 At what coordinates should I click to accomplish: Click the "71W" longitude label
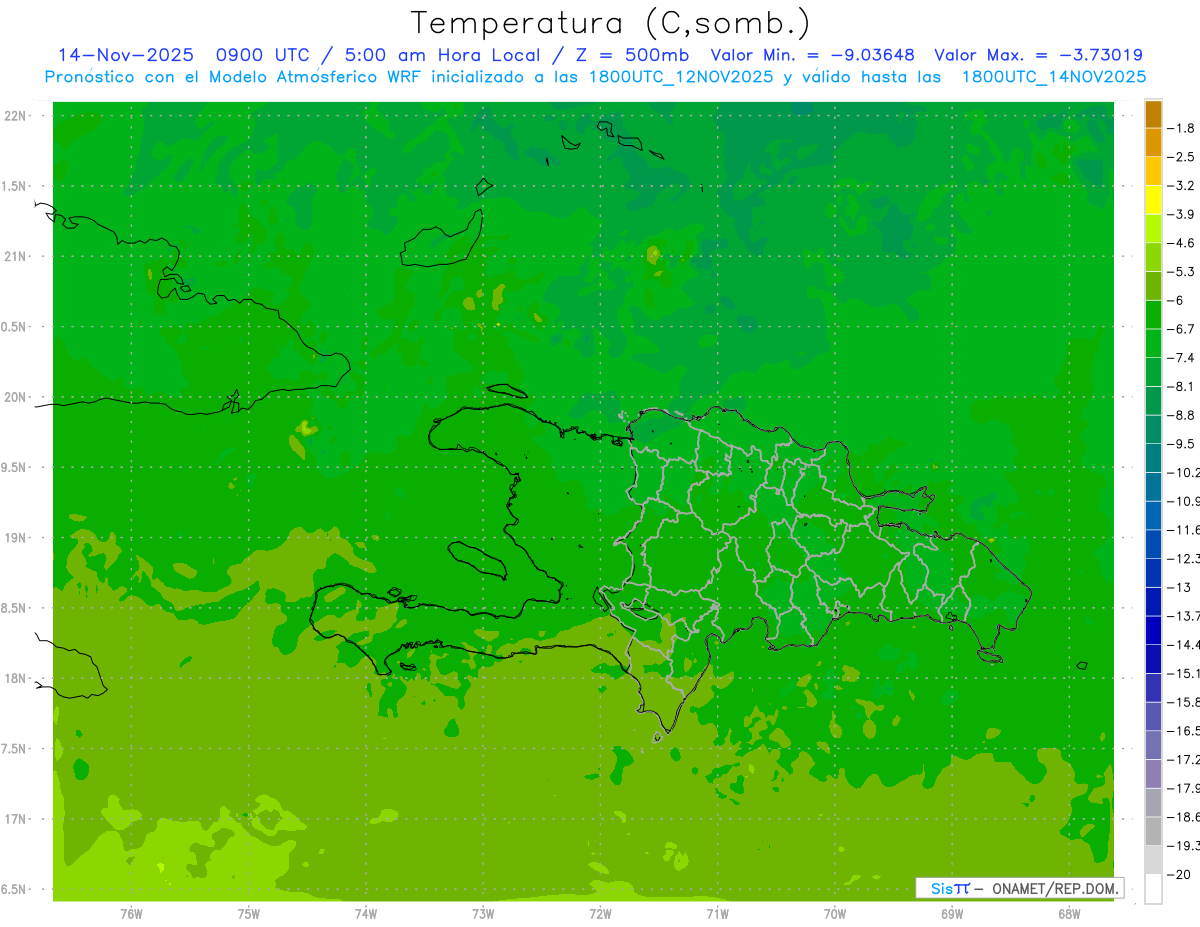click(717, 913)
